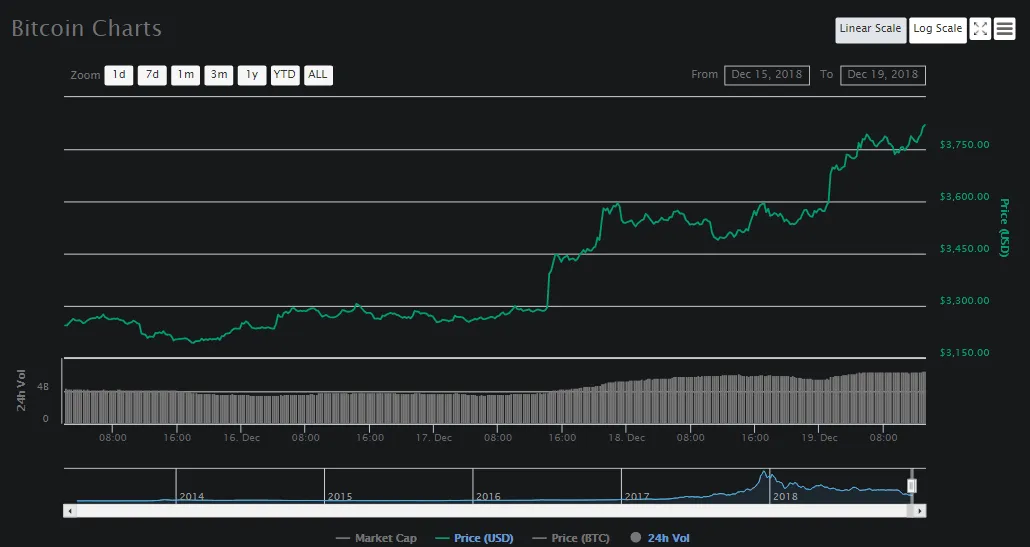
Task: Set zoom range to 1y
Action: pyautogui.click(x=252, y=75)
